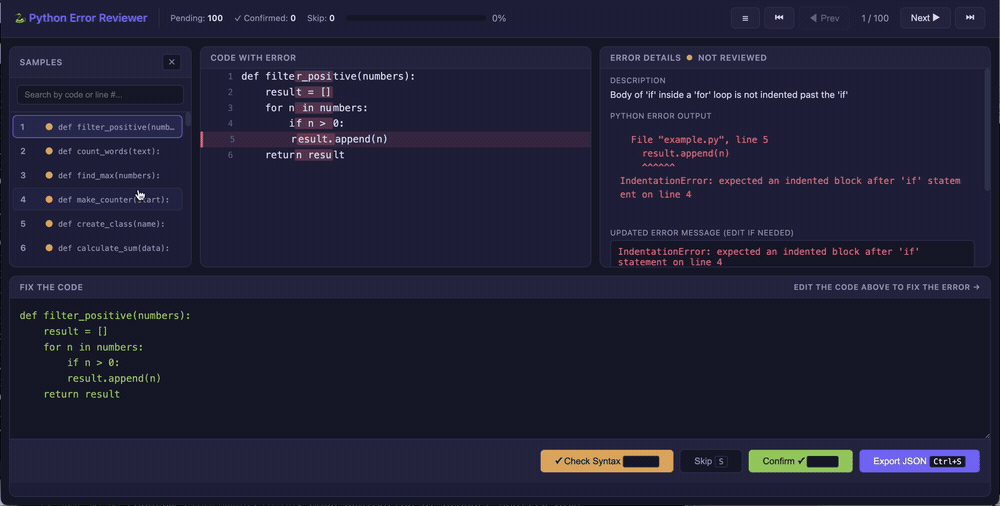1000x506 pixels.
Task: Jump to last sample with skip-forward button
Action: click(969, 18)
